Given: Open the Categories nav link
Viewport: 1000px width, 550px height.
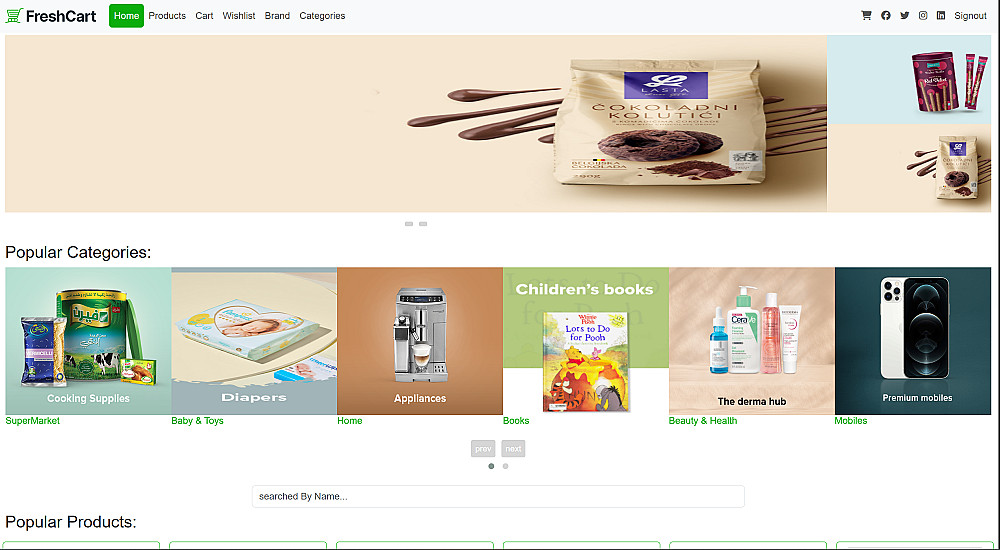Looking at the screenshot, I should pos(322,15).
